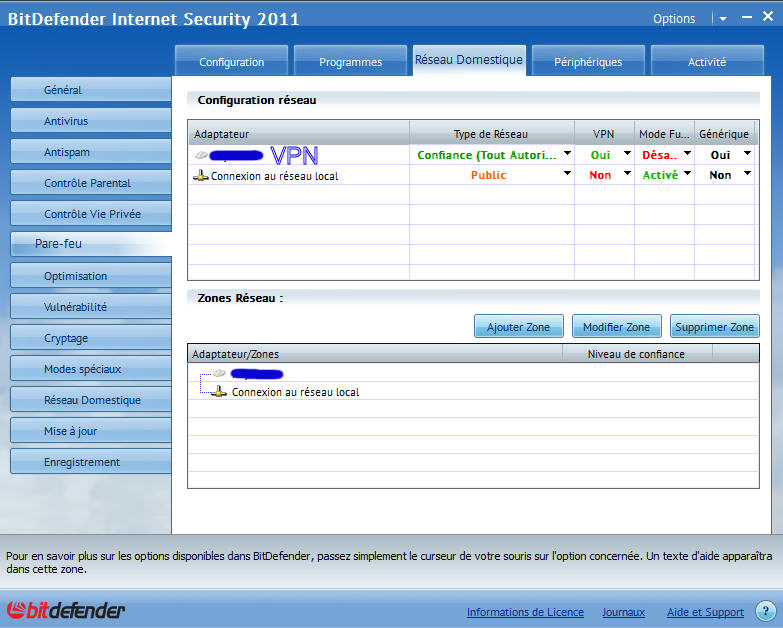The image size is (783, 628).
Task: Click the Mode Fu... column header
Action: click(x=664, y=134)
